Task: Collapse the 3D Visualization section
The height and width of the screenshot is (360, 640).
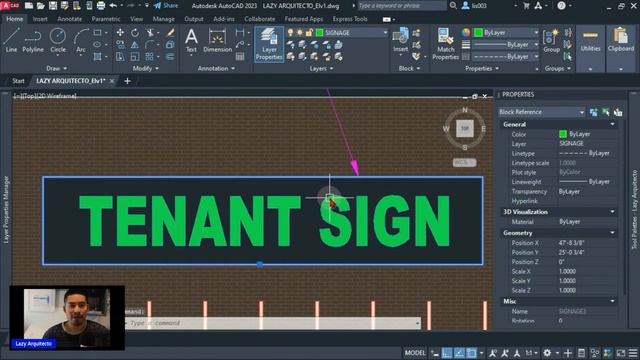Action: (612, 212)
